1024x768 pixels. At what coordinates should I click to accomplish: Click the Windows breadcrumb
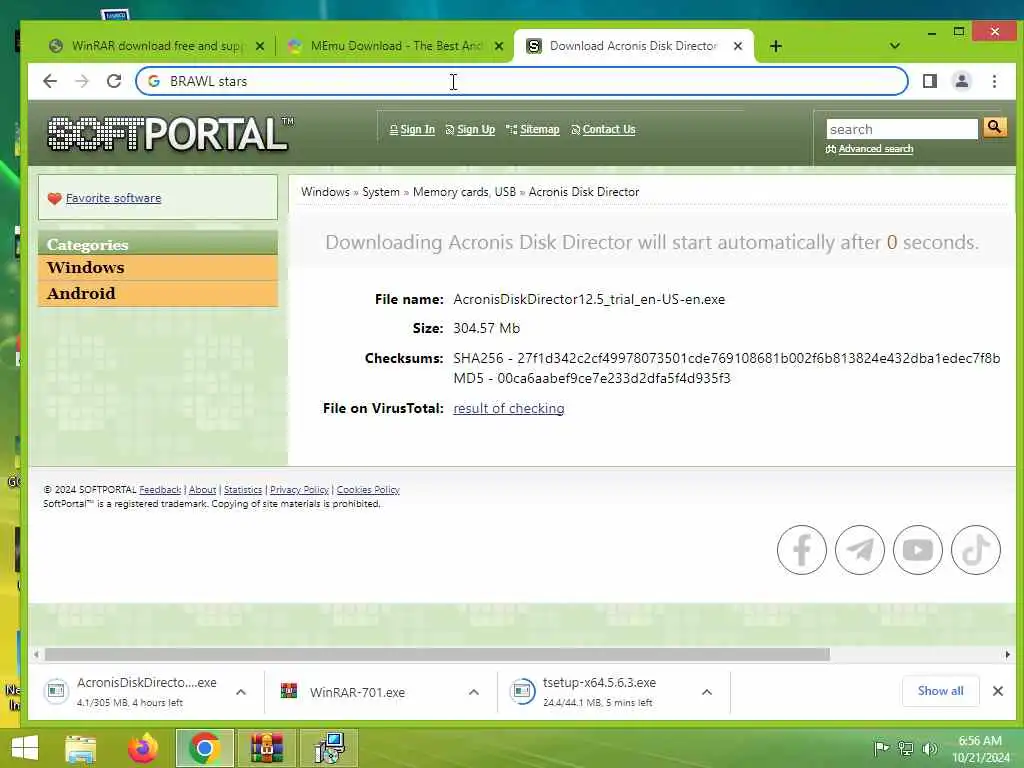[325, 192]
